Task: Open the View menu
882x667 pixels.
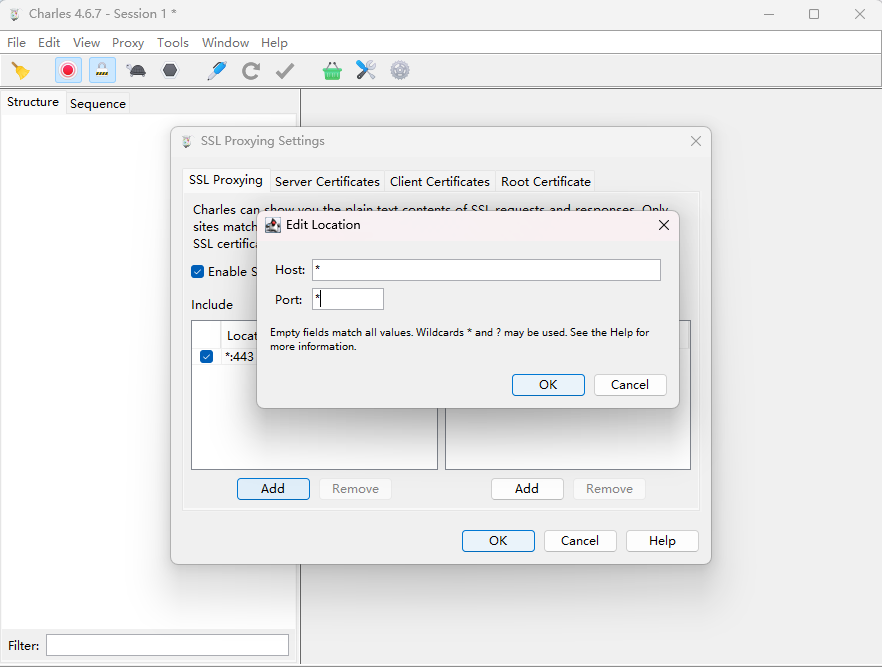Action: (x=86, y=43)
